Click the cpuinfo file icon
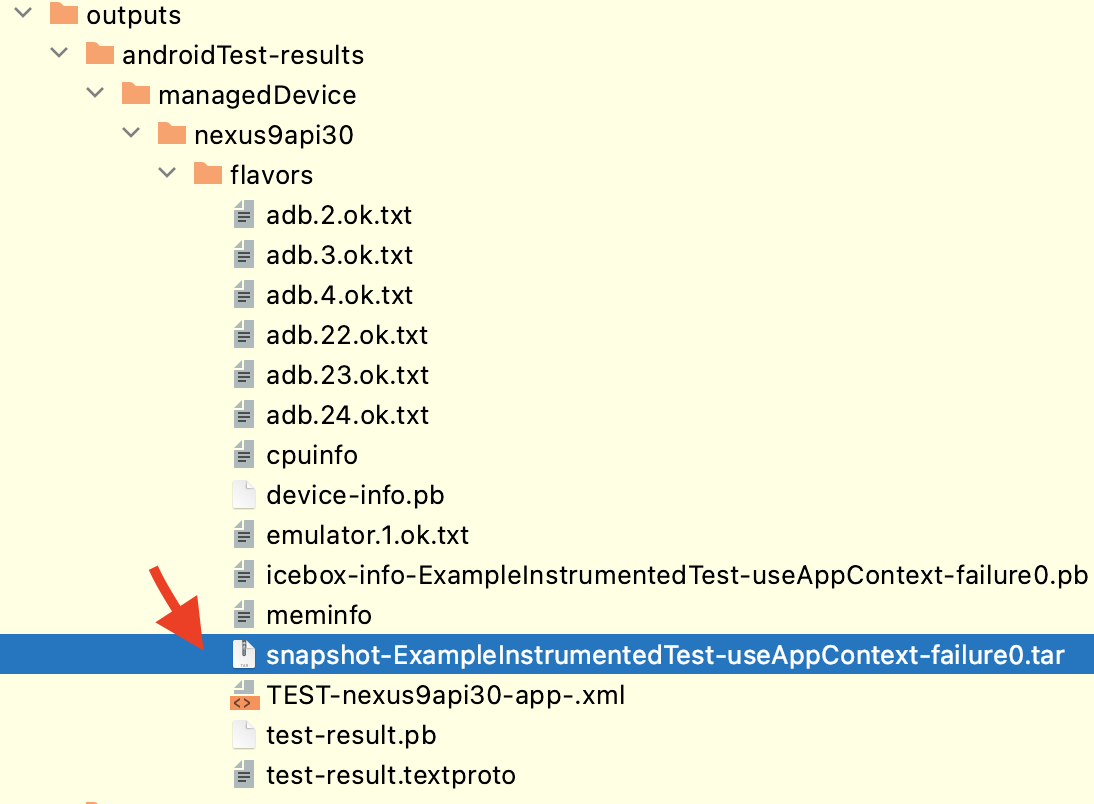 (243, 454)
